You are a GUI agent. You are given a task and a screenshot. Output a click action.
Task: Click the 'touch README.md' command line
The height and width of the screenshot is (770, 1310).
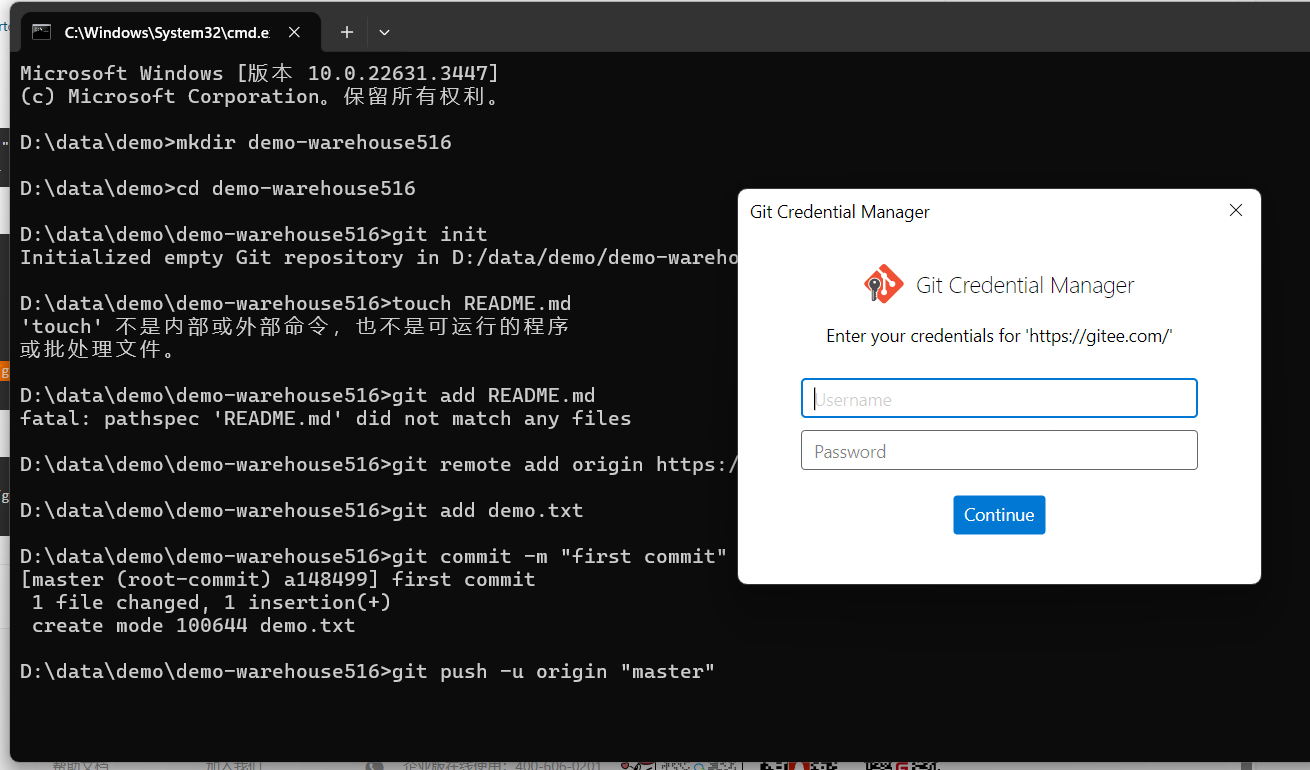coord(296,303)
